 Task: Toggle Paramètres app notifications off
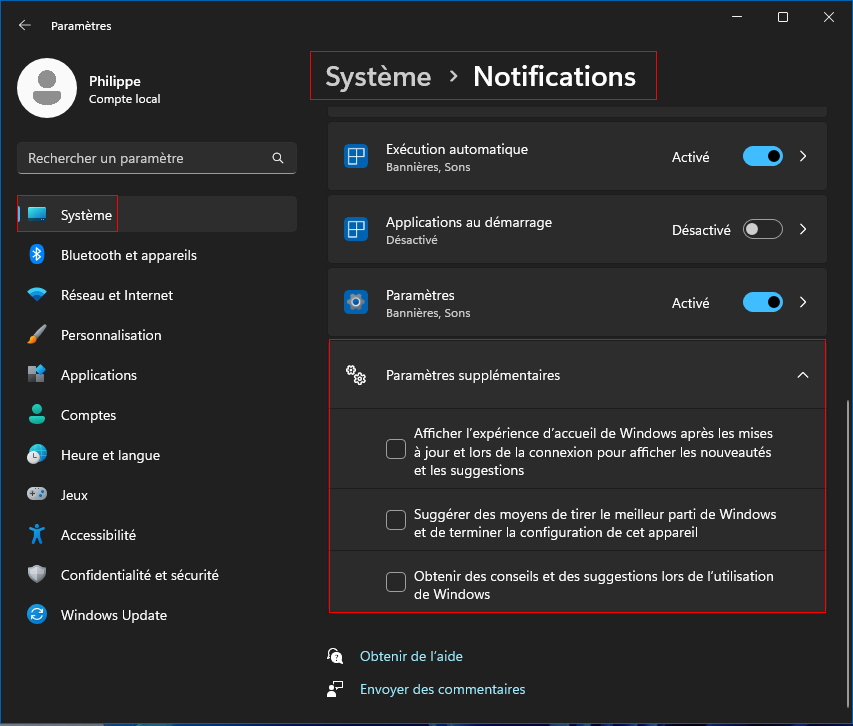pyautogui.click(x=763, y=302)
